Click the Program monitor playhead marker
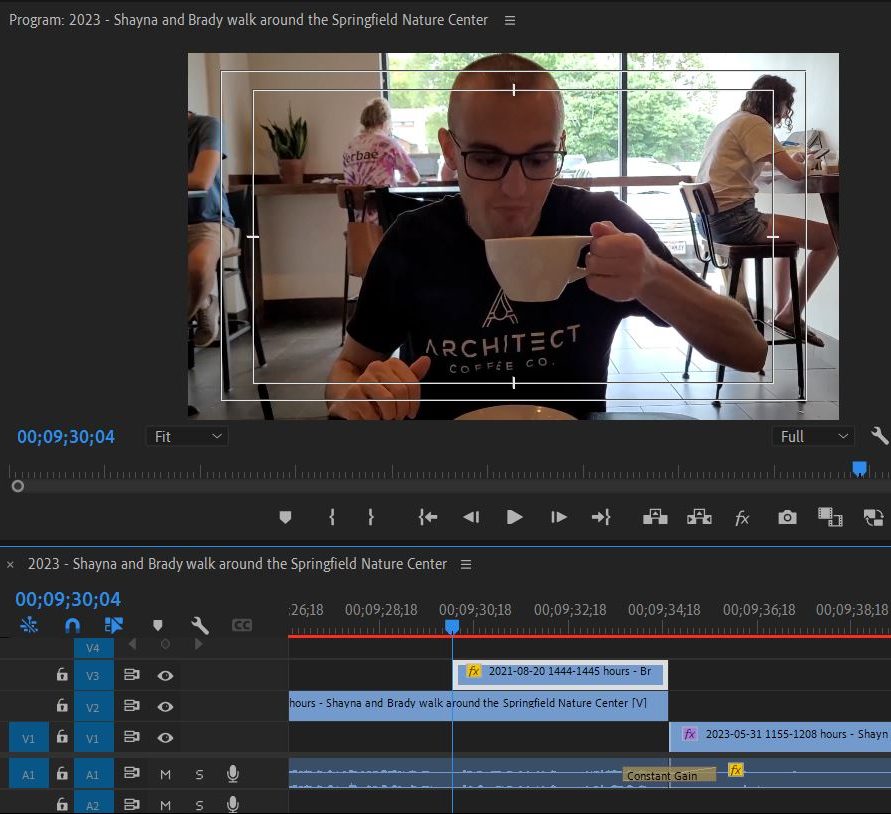Viewport: 891px width, 814px height. (859, 469)
